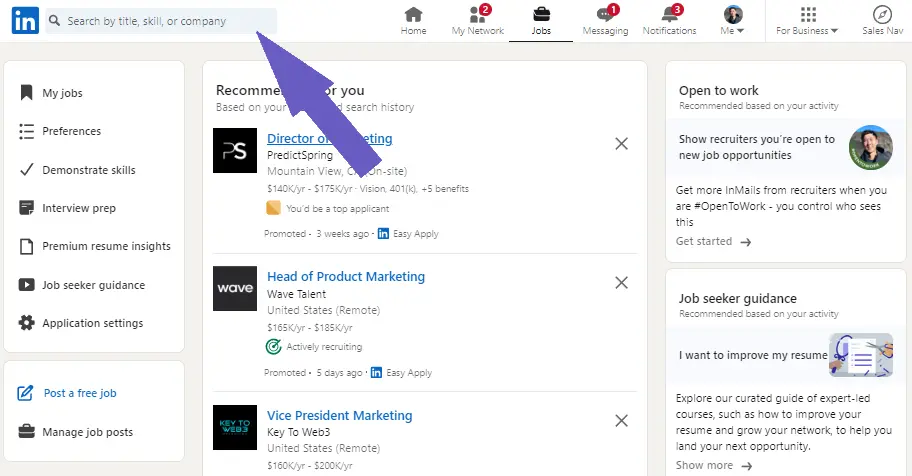Image resolution: width=912 pixels, height=476 pixels.
Task: Click Actively recruiting target icon
Action: pyautogui.click(x=273, y=347)
